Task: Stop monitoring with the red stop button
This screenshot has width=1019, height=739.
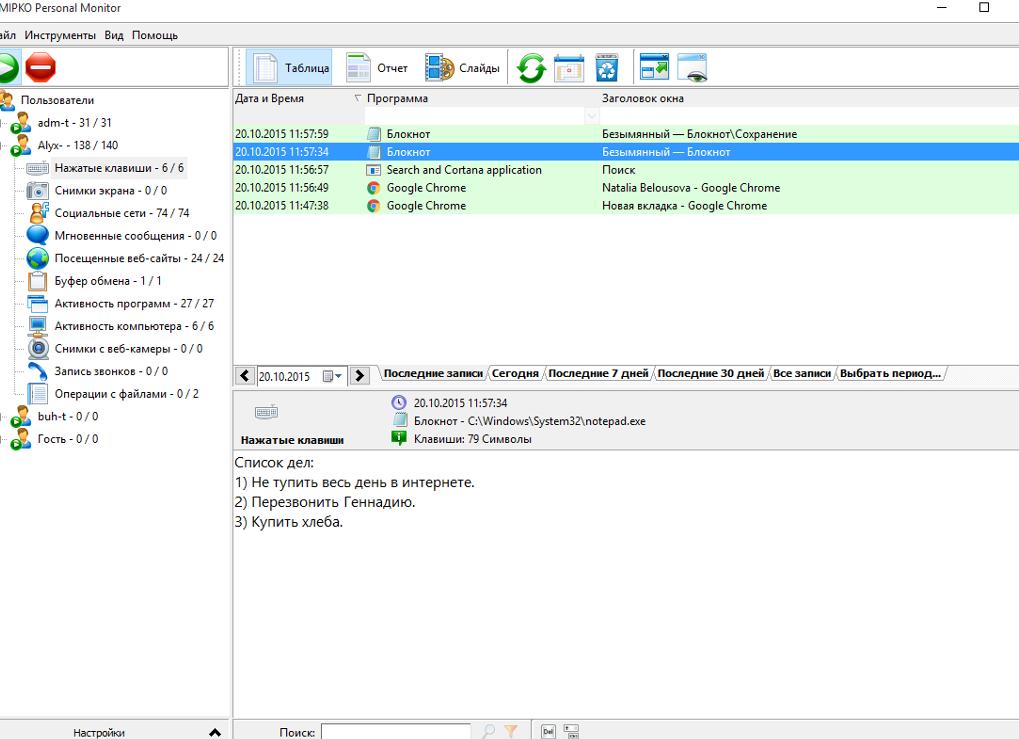Action: [40, 67]
